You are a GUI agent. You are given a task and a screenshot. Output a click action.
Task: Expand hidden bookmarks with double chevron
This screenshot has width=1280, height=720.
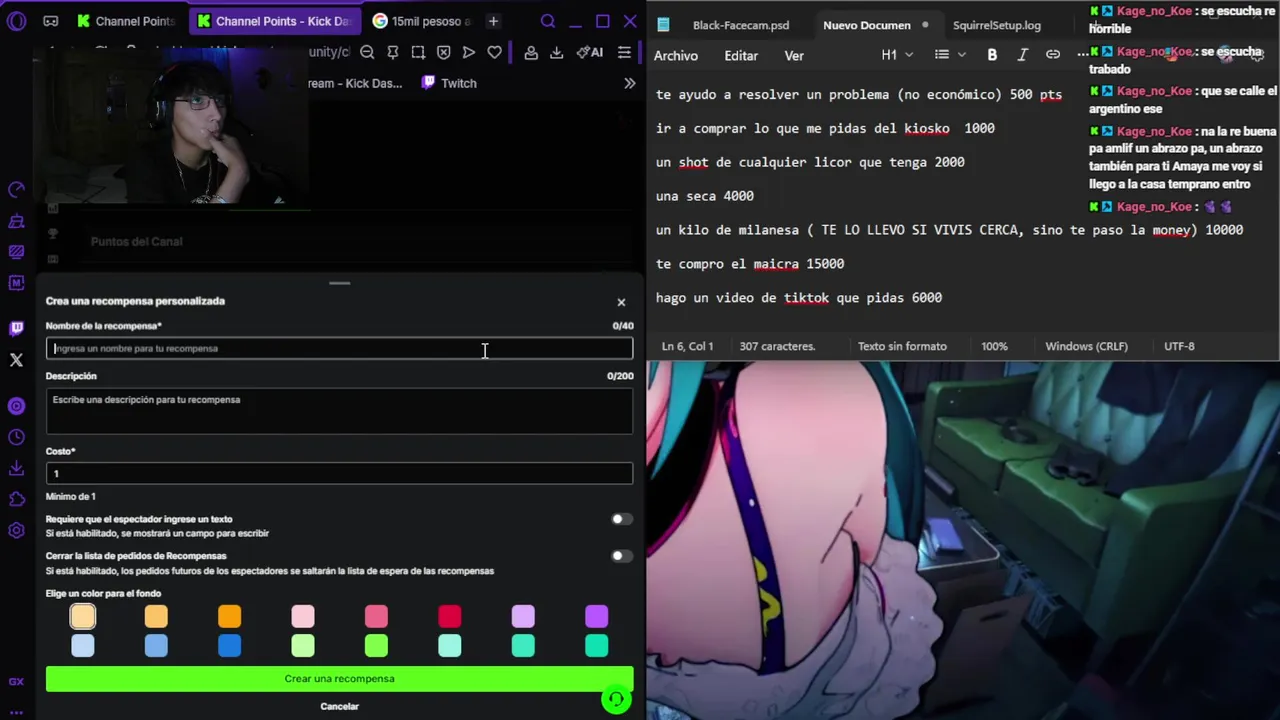(629, 83)
